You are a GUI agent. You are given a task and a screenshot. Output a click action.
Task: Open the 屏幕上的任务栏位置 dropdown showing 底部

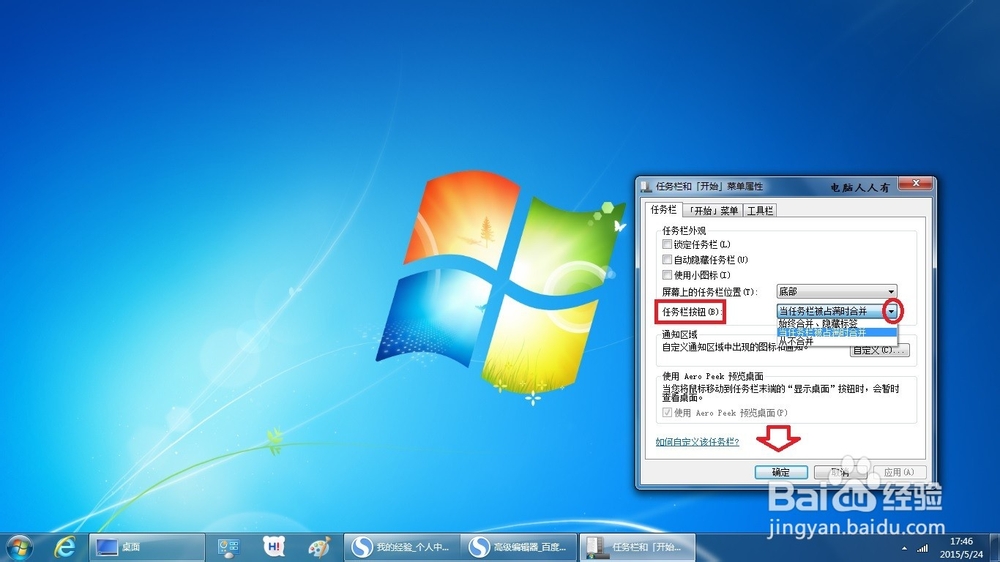tap(837, 292)
